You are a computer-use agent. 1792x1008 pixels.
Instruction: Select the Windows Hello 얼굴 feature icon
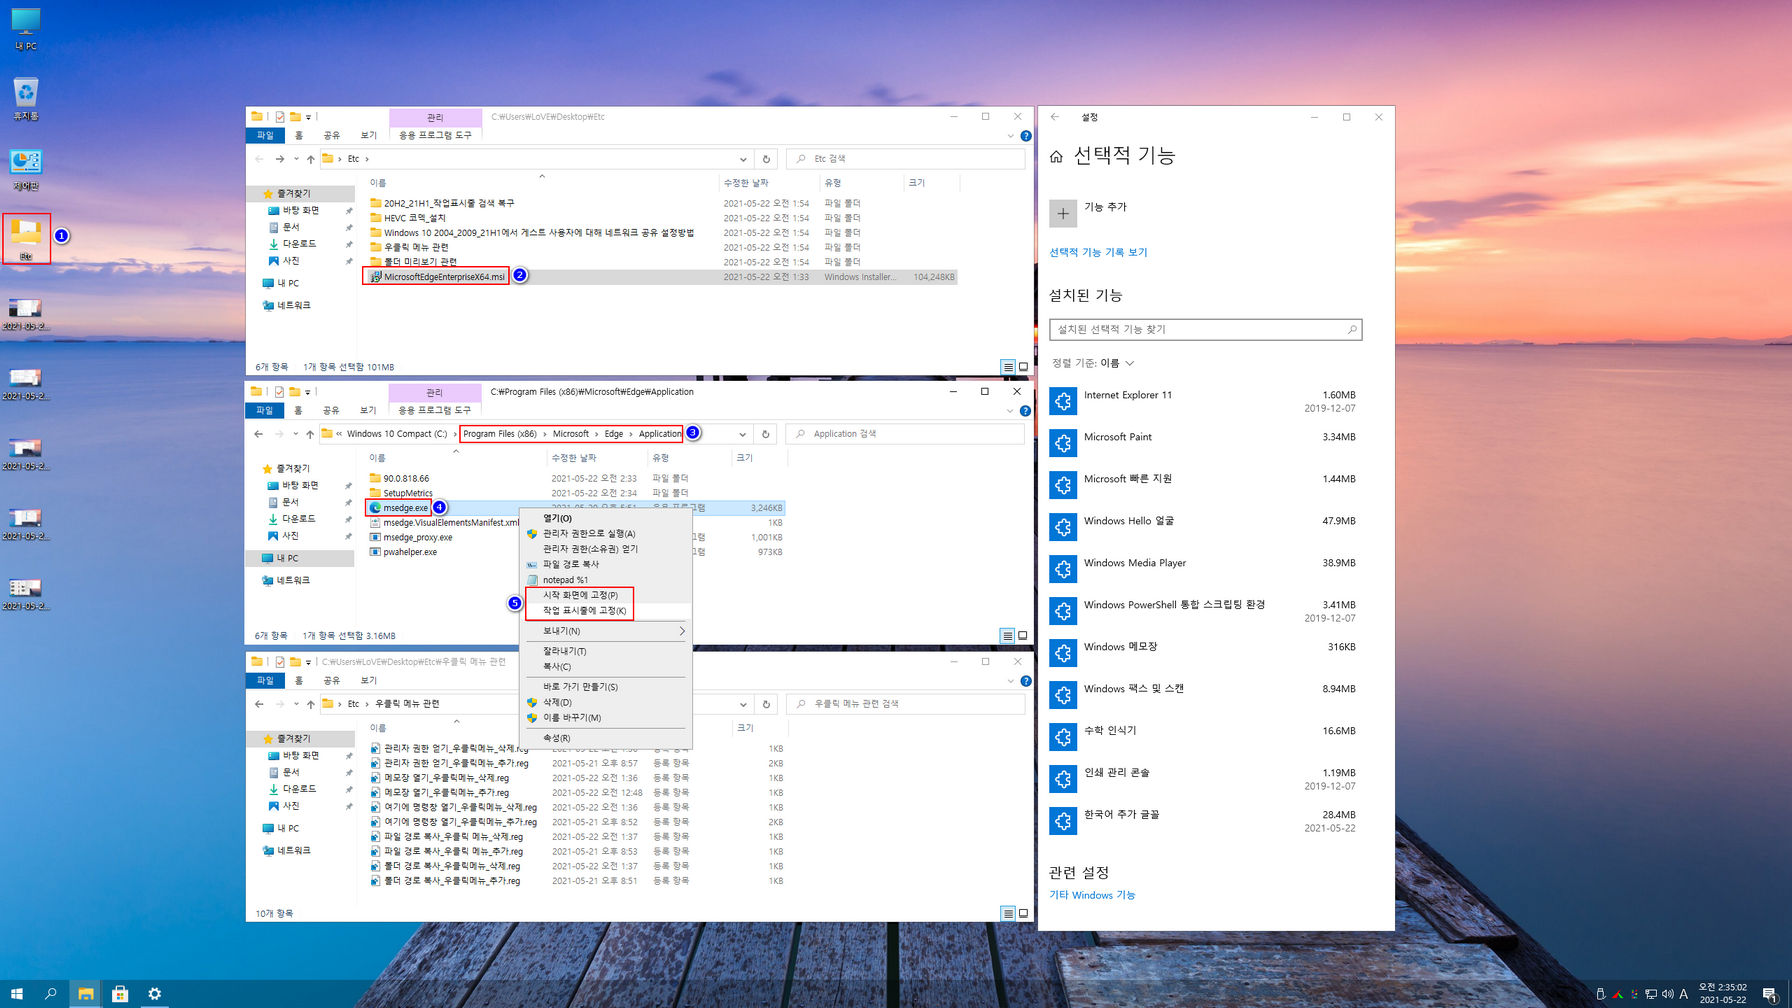coord(1063,527)
